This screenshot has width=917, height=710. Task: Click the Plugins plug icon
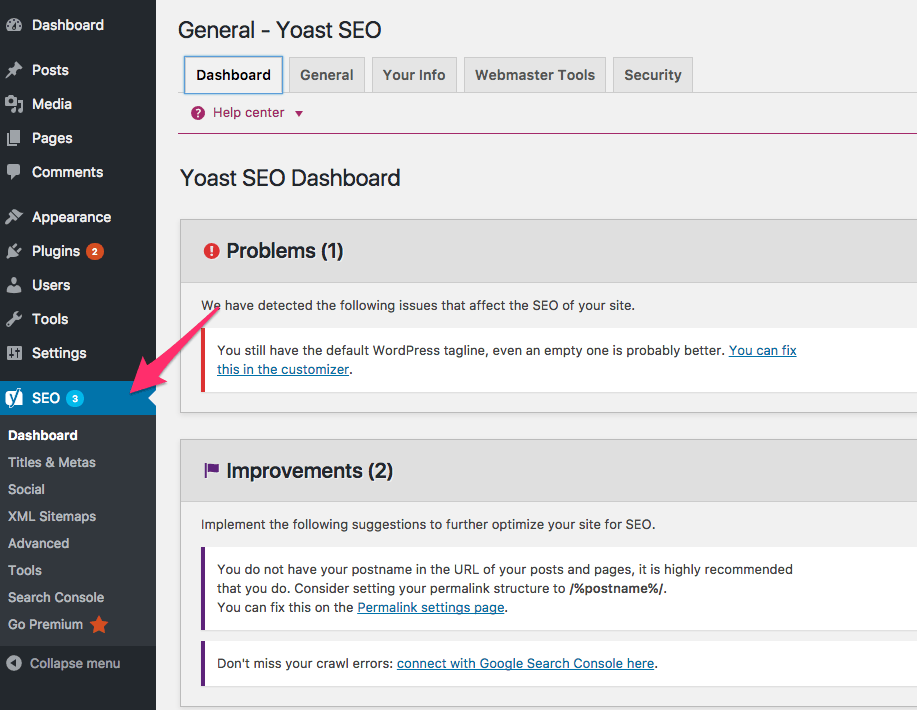[14, 251]
